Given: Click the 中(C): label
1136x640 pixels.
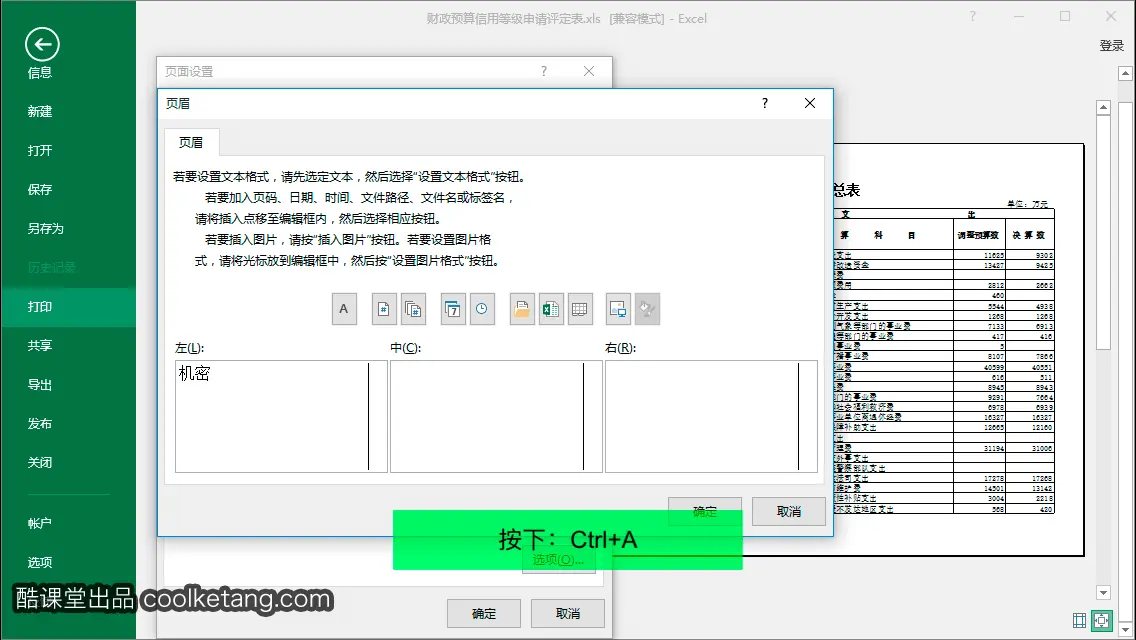Looking at the screenshot, I should pyautogui.click(x=406, y=348).
